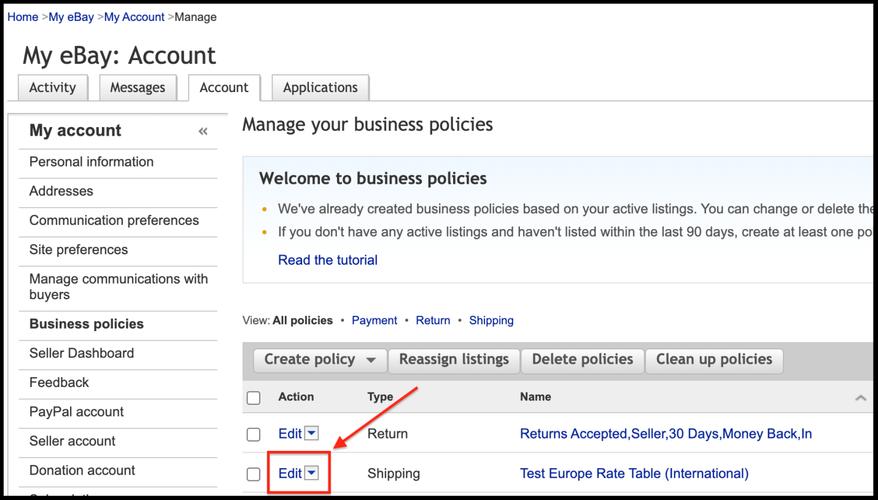
Task: Check the Return policy row checkbox
Action: point(254,434)
